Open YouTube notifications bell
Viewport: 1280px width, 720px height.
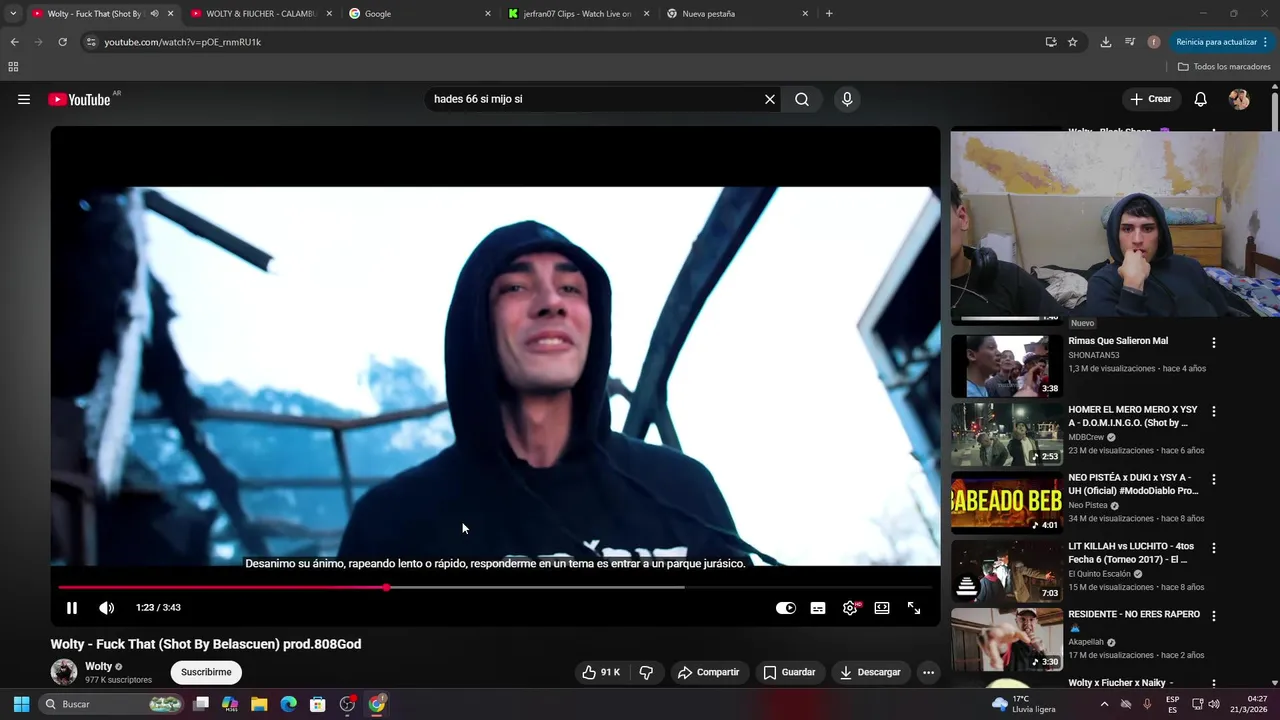pyautogui.click(x=1201, y=99)
